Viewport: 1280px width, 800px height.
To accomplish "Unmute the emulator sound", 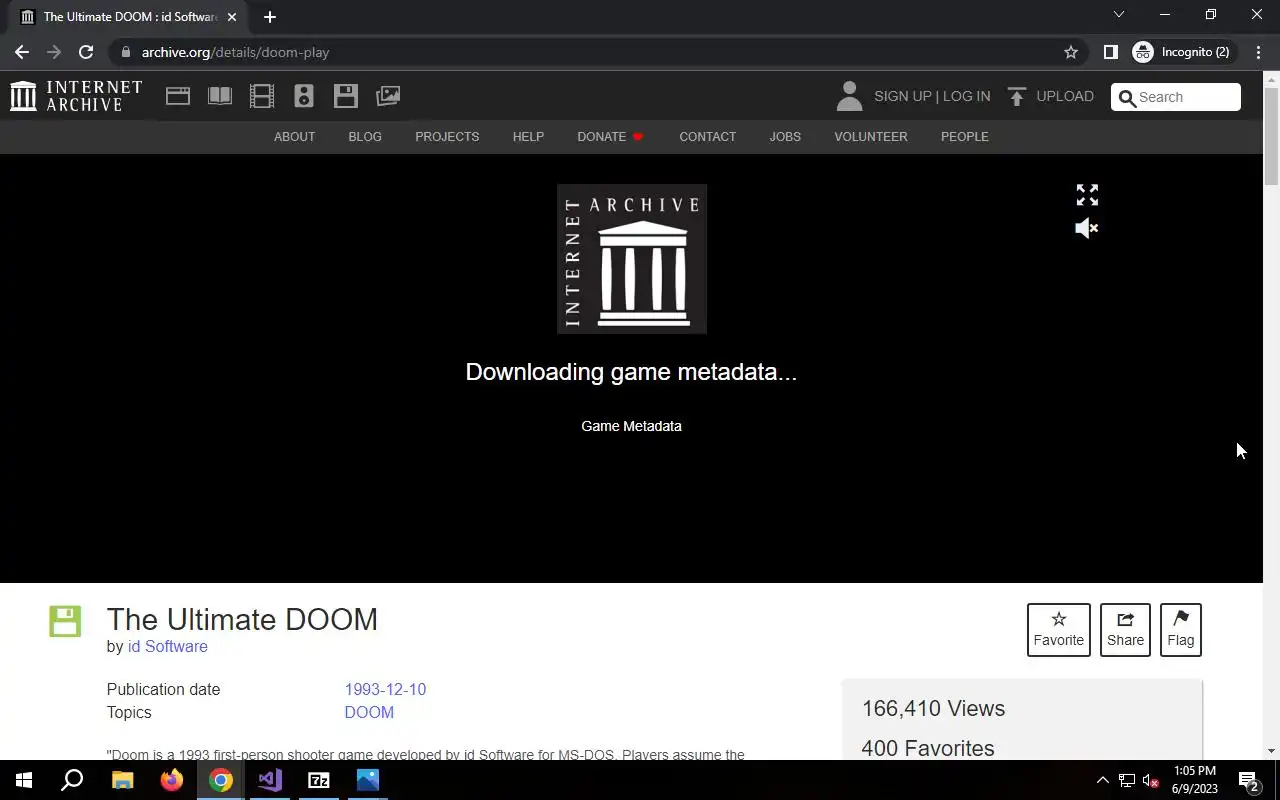I will pyautogui.click(x=1087, y=229).
